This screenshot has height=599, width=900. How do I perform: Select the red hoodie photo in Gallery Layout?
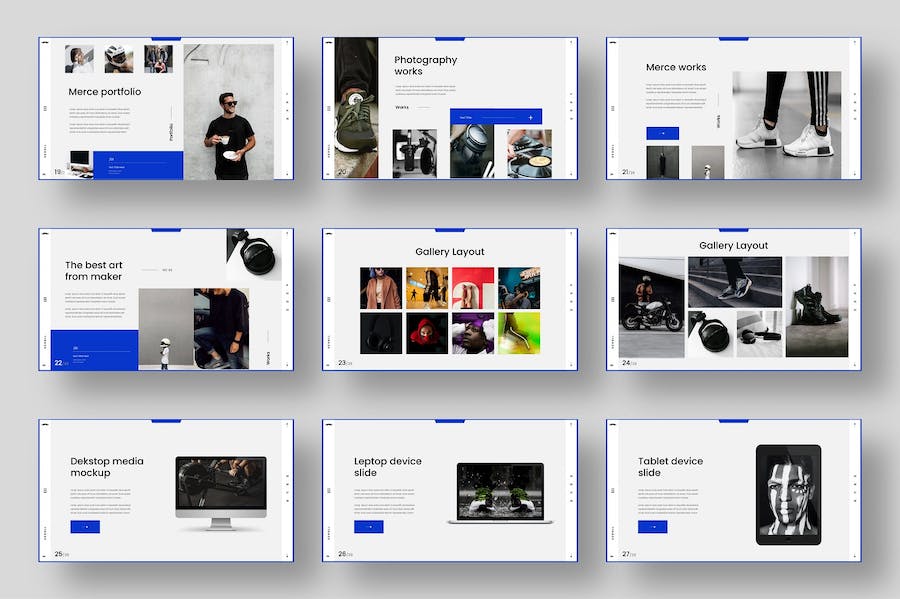click(426, 333)
